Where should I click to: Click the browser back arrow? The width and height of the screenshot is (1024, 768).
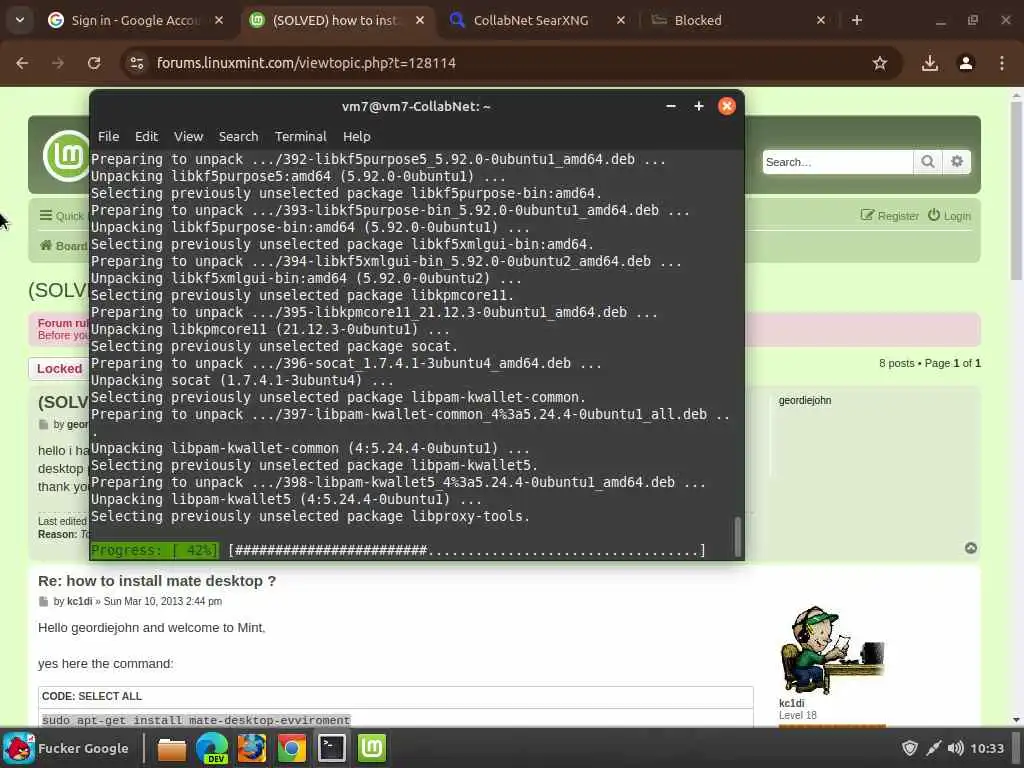click(22, 63)
